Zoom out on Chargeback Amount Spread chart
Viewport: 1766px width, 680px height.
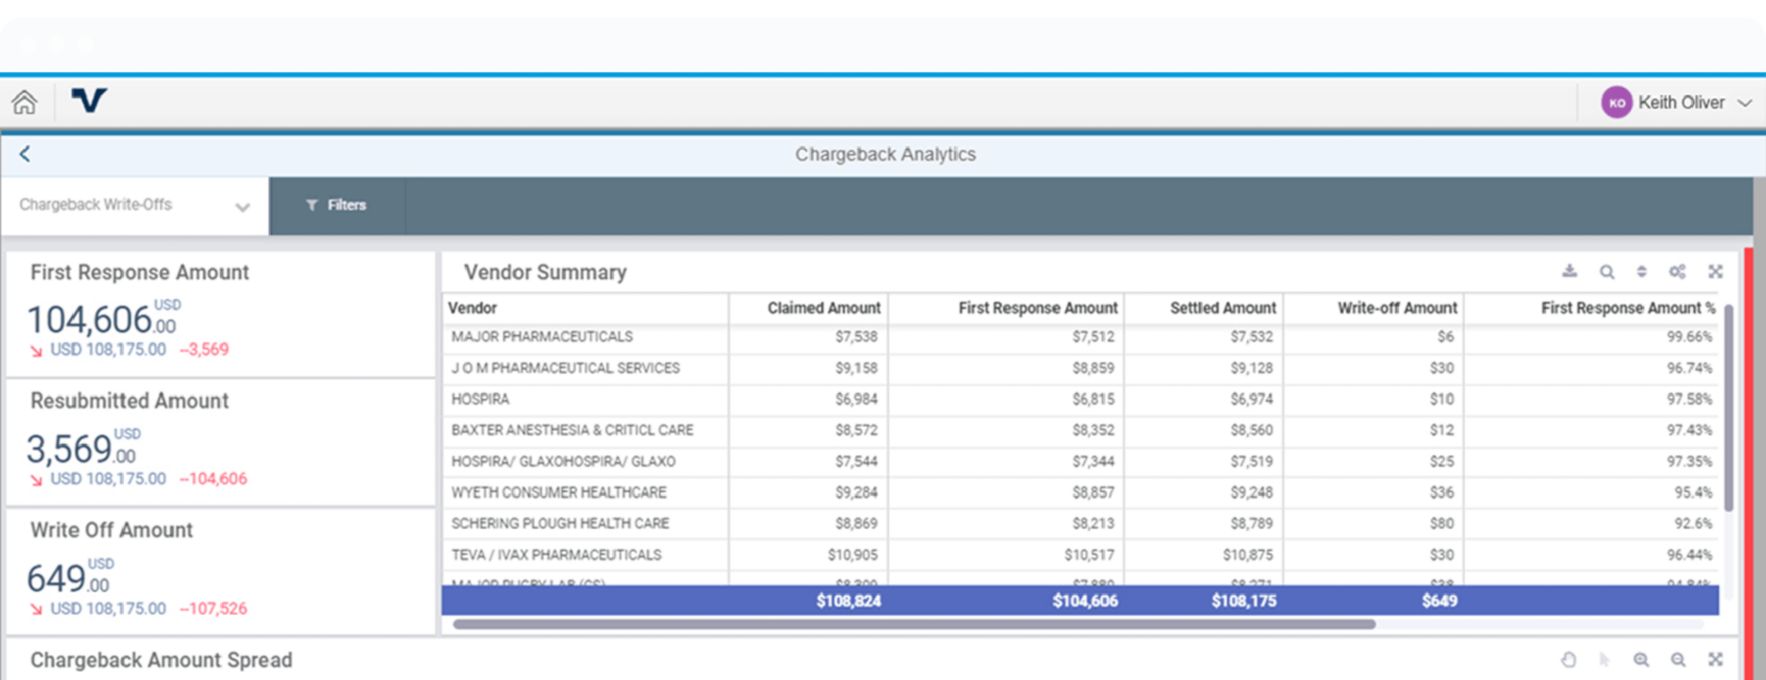(x=1678, y=660)
